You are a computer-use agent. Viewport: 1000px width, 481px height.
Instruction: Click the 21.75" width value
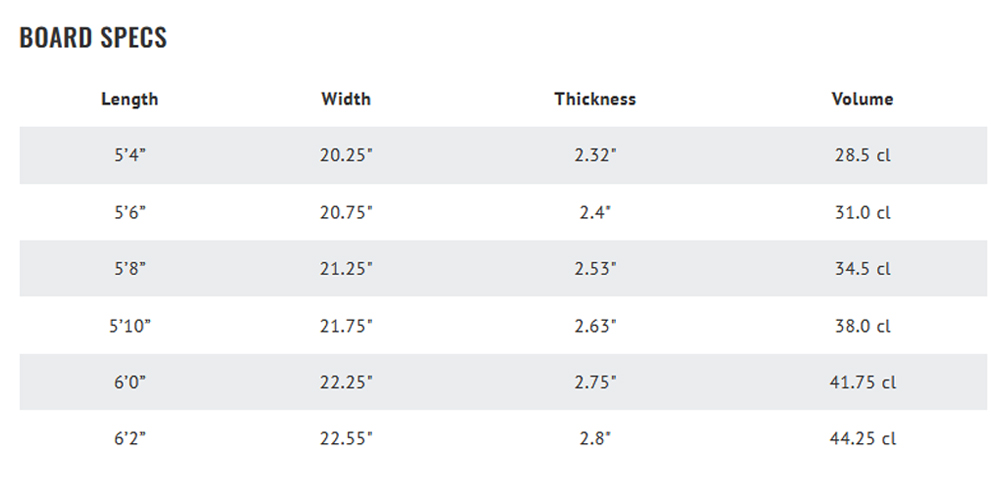(x=346, y=326)
